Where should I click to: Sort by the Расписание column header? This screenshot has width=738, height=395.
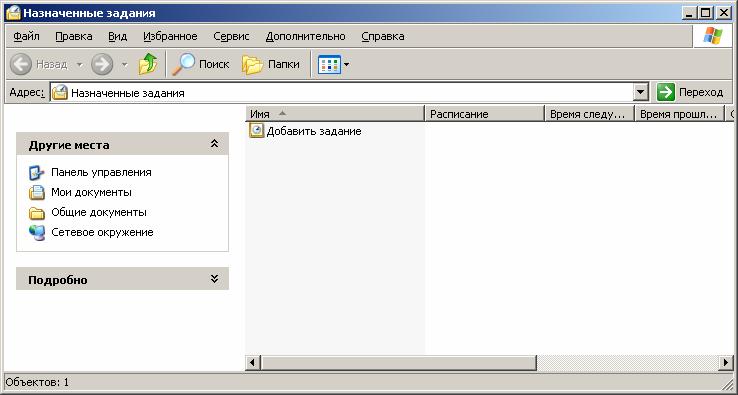[x=484, y=114]
